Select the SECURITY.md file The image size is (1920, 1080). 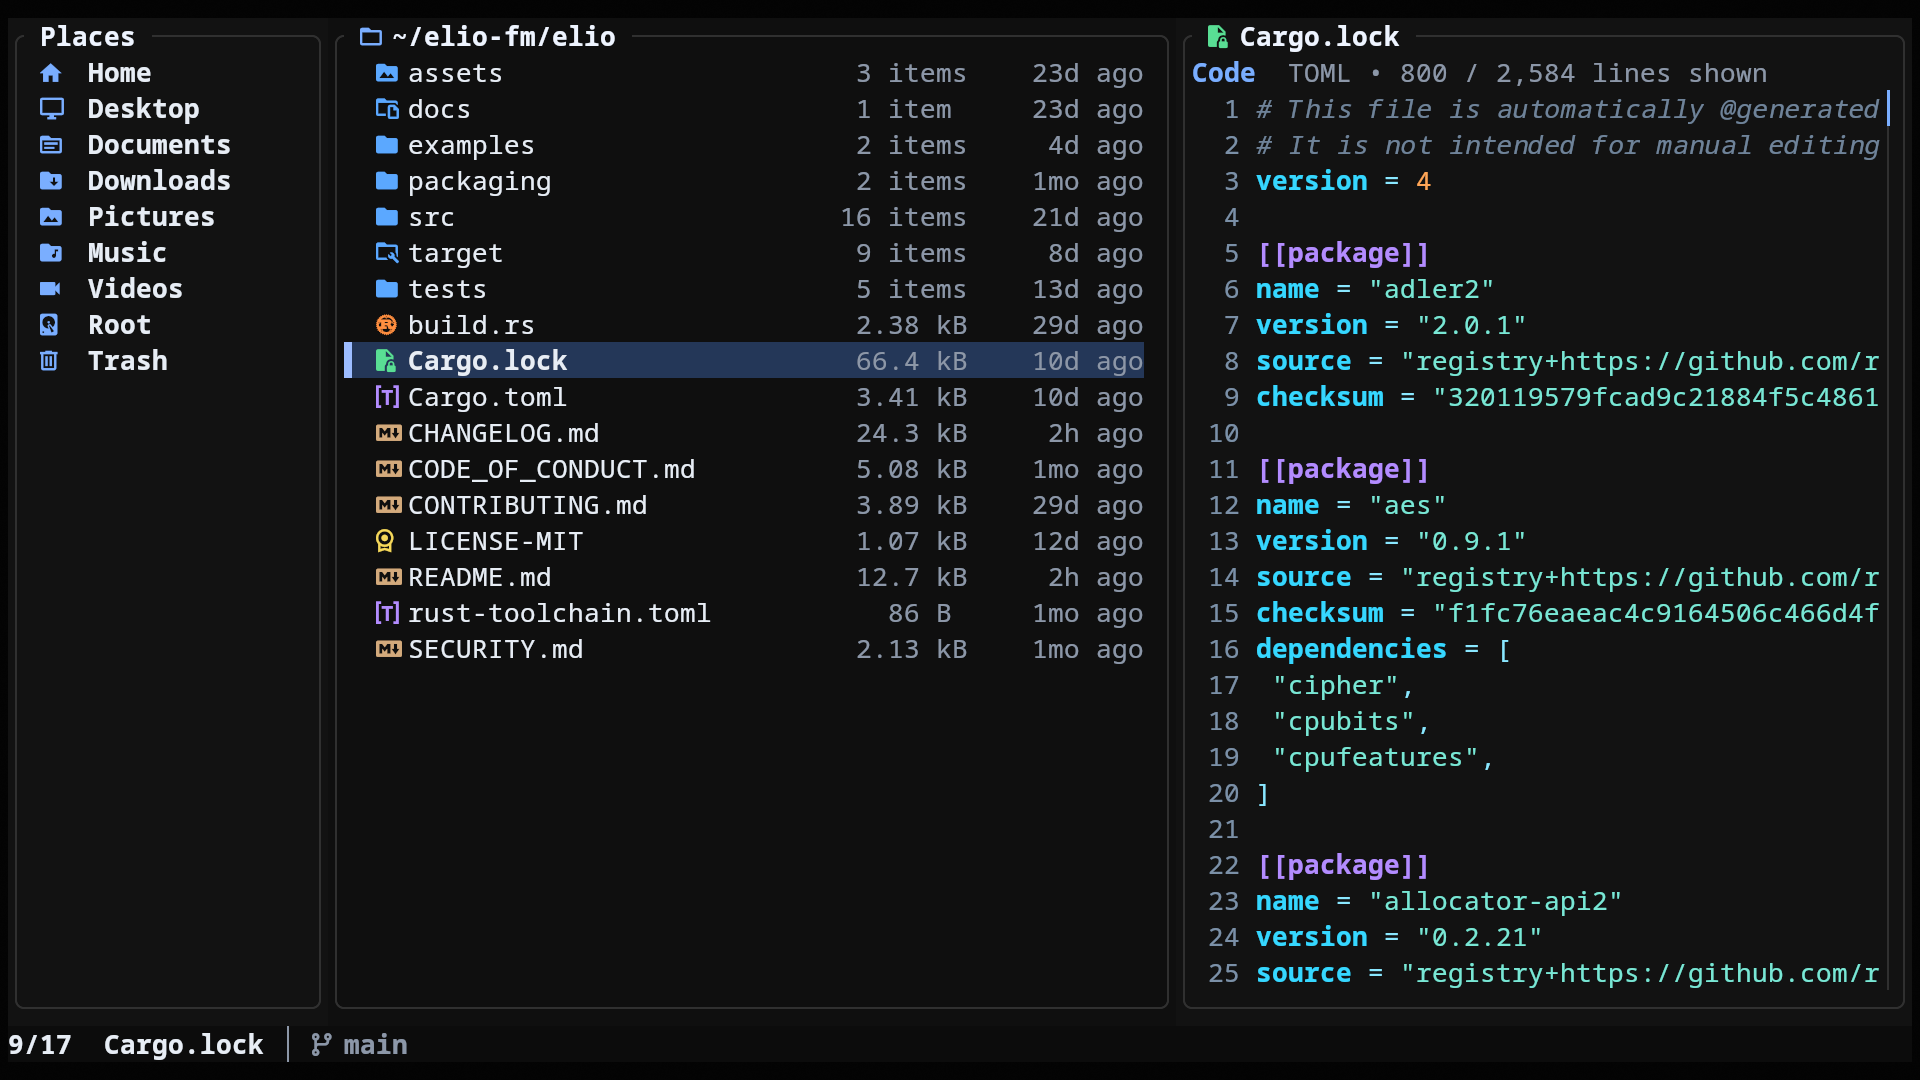tap(744, 649)
